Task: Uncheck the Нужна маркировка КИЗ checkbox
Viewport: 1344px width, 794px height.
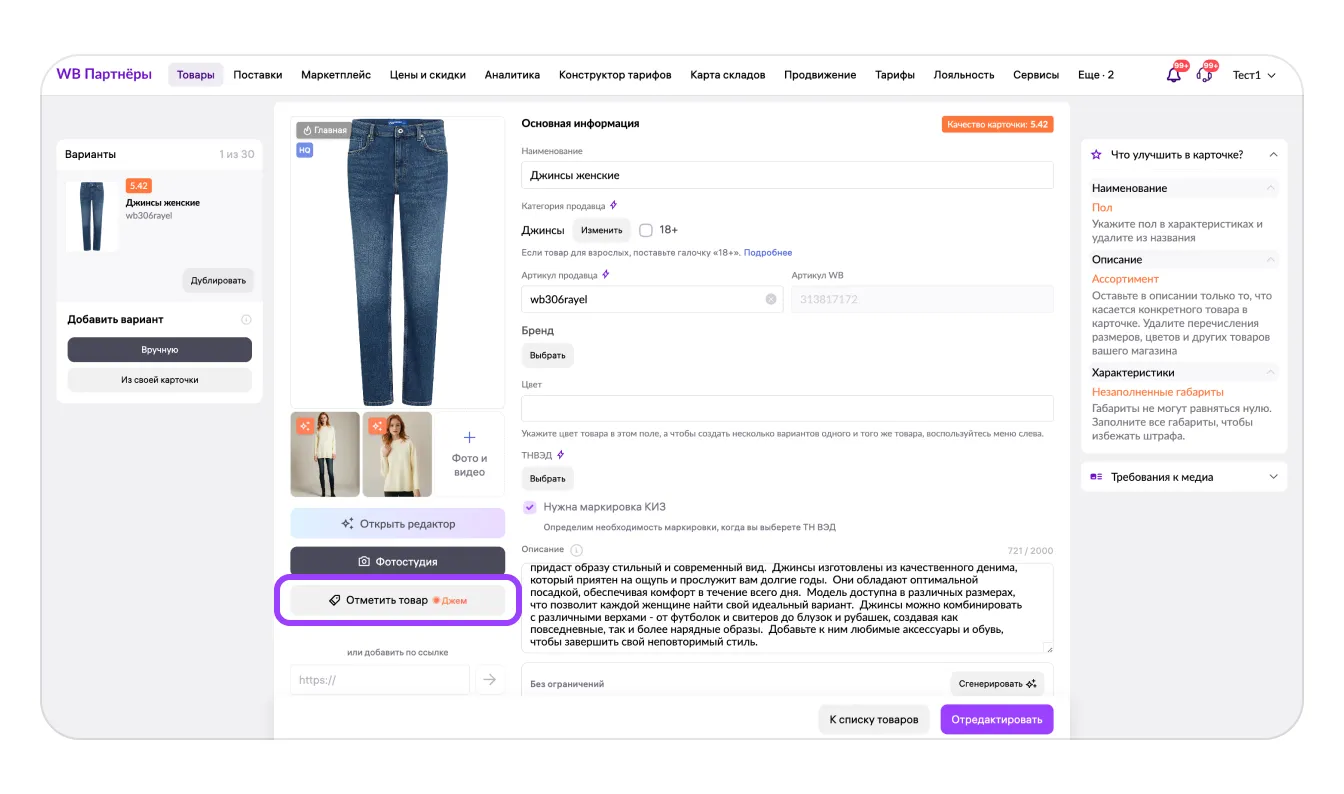Action: pyautogui.click(x=530, y=507)
